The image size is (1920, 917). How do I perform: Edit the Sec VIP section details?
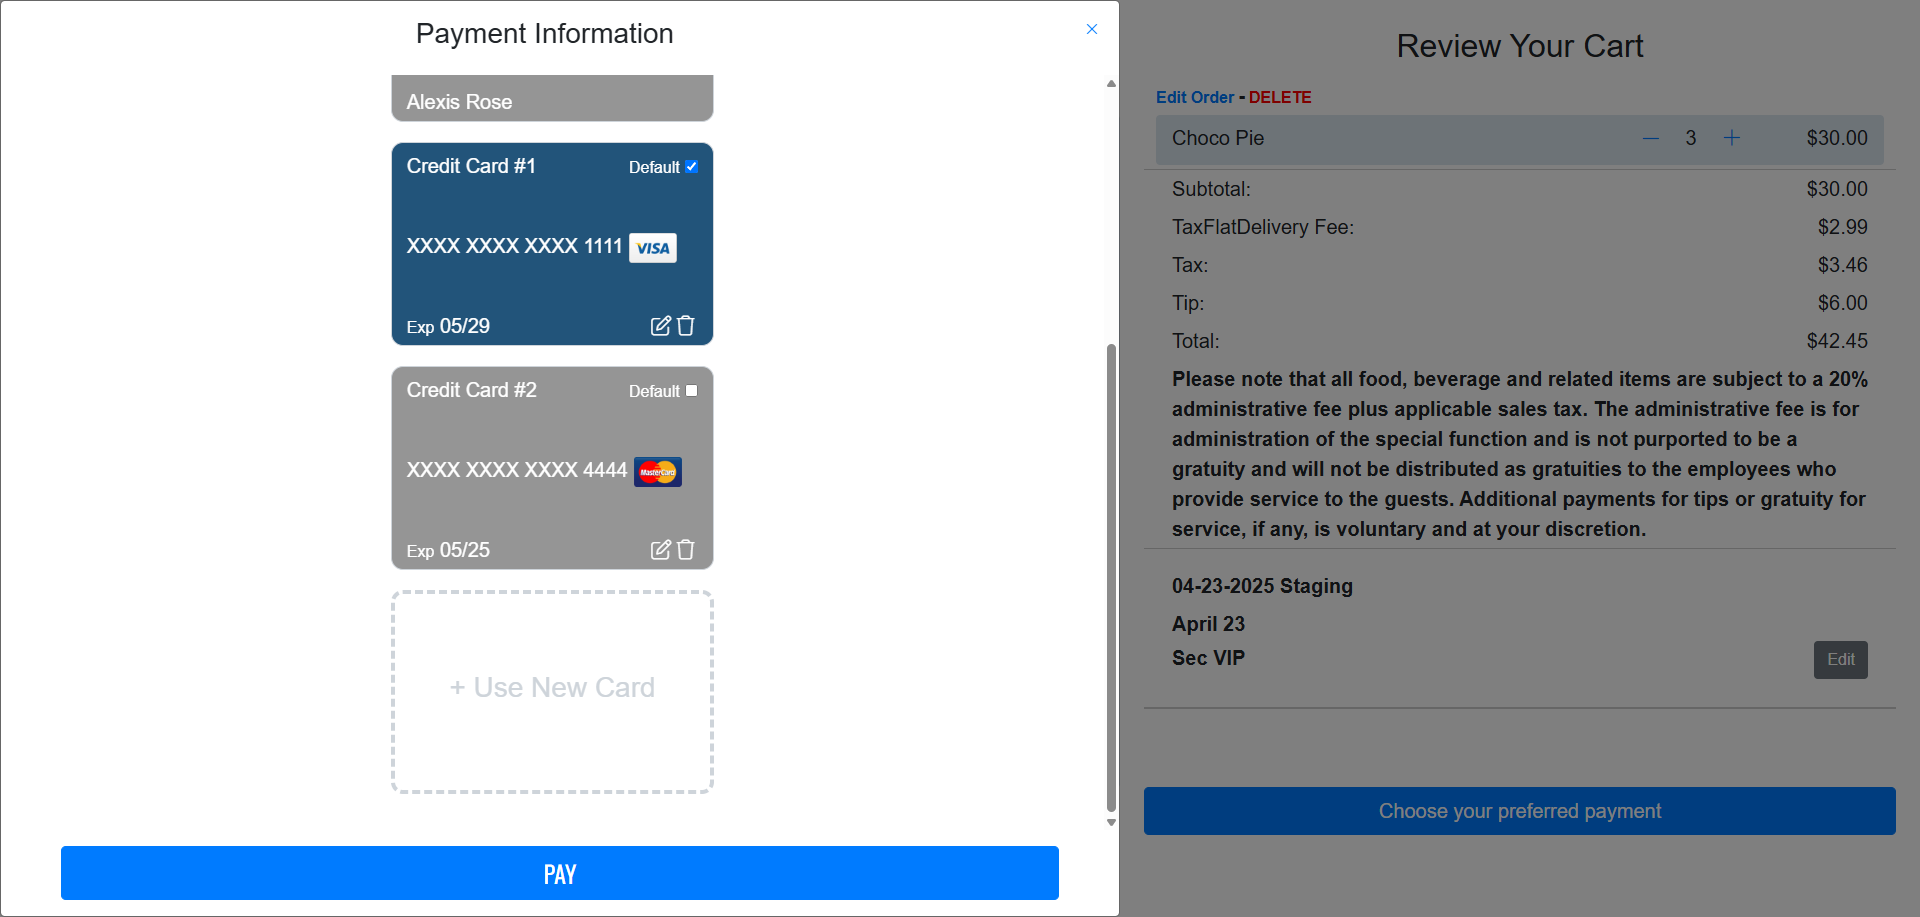click(1840, 659)
